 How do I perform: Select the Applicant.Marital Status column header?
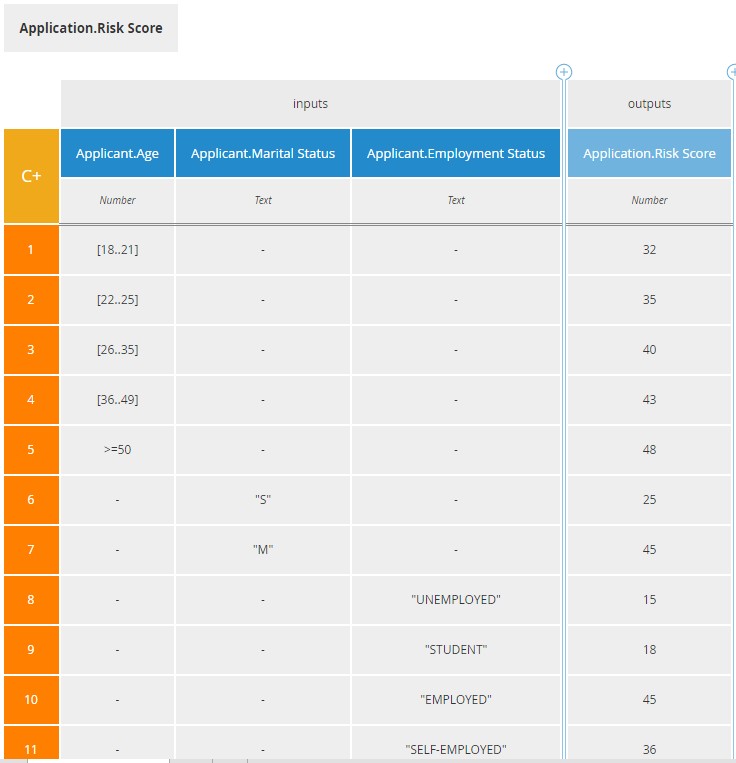pyautogui.click(x=263, y=154)
